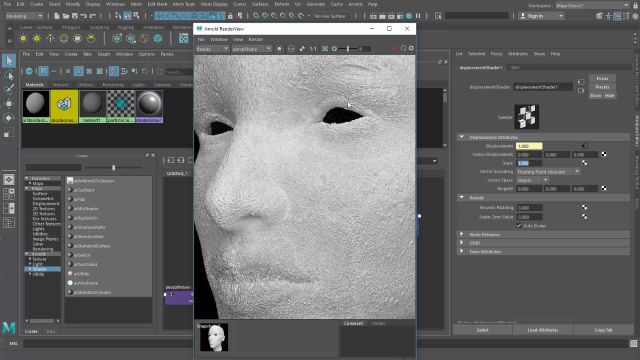The width and height of the screenshot is (640, 360).
Task: Click input connection arrow icon beside displacementShader field
Action: 581,82
